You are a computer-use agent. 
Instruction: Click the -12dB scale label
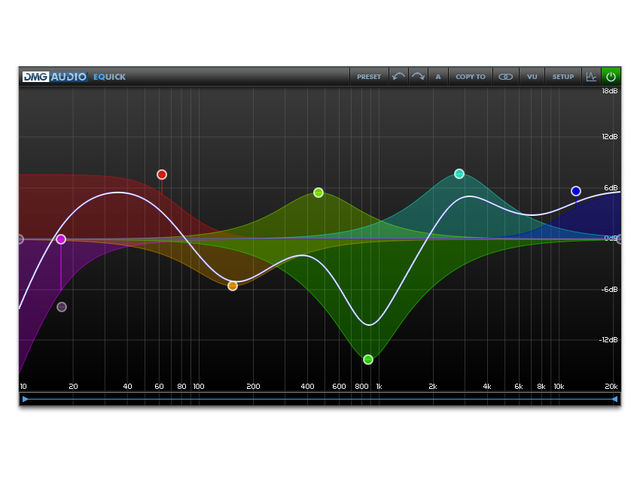click(608, 340)
